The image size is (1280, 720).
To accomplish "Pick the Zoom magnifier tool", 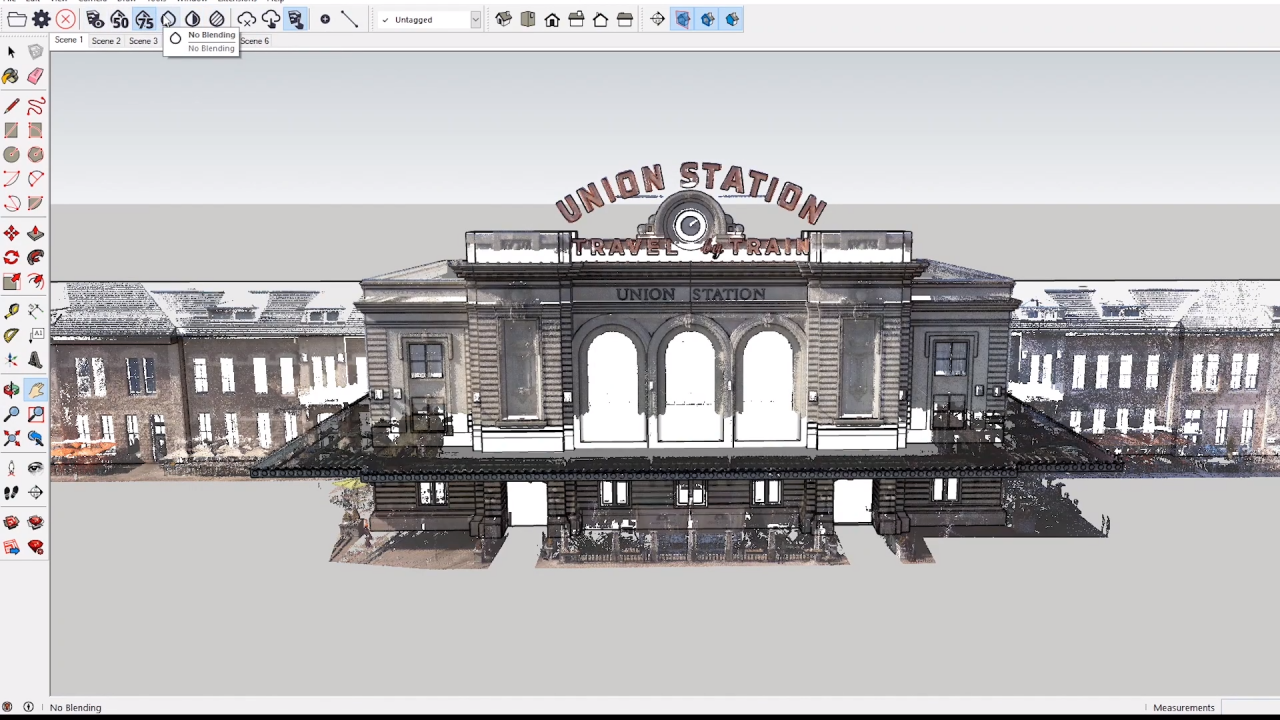I will pos(11,413).
